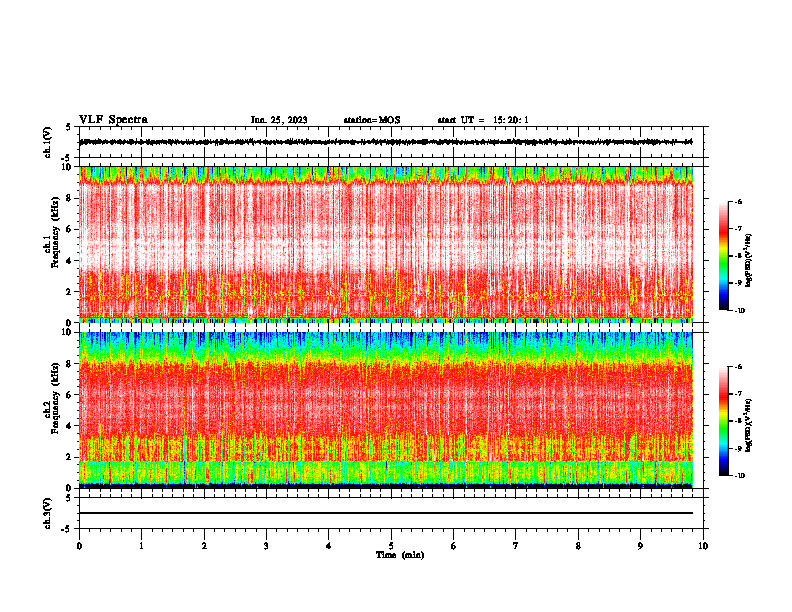792x612 pixels.
Task: Click the ch.1 spectrogram panel
Action: click(x=385, y=244)
